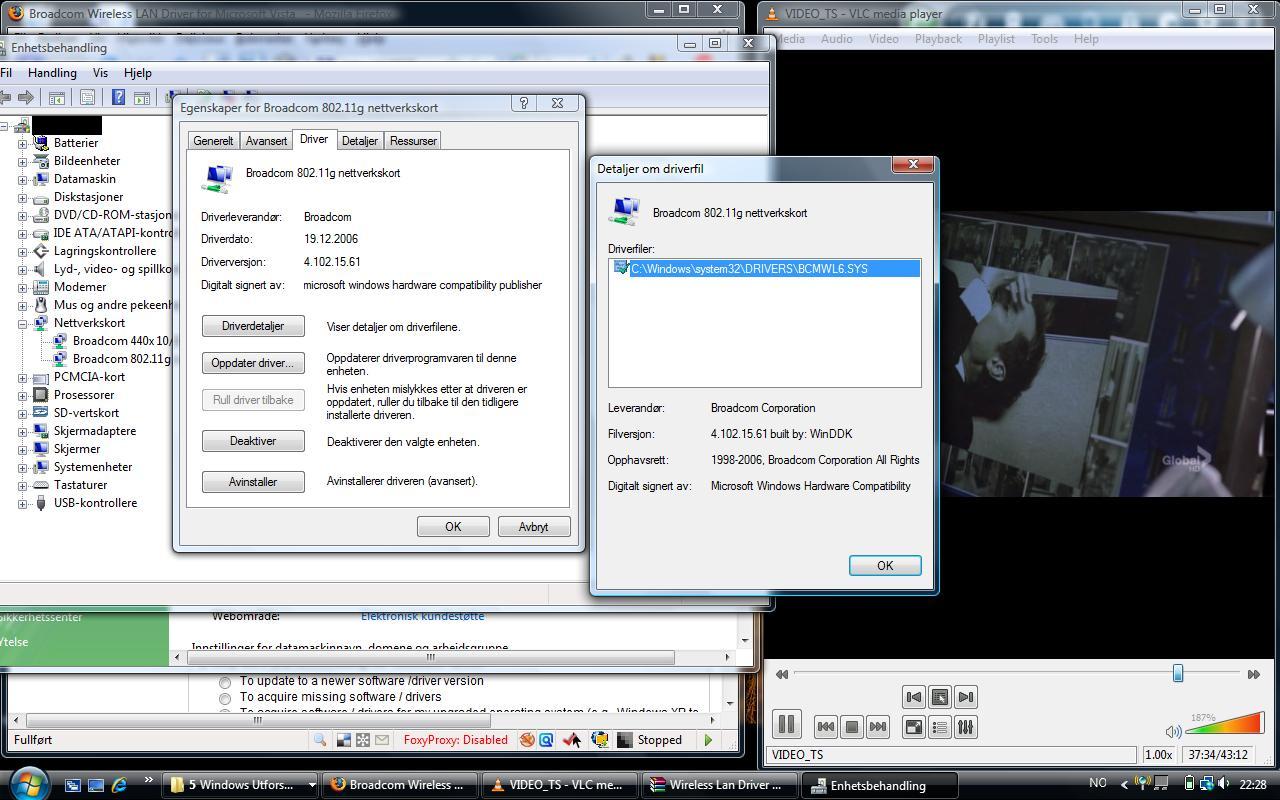This screenshot has height=800, width=1280.
Task: Expand the Prosessorer tree node
Action: tap(22, 395)
